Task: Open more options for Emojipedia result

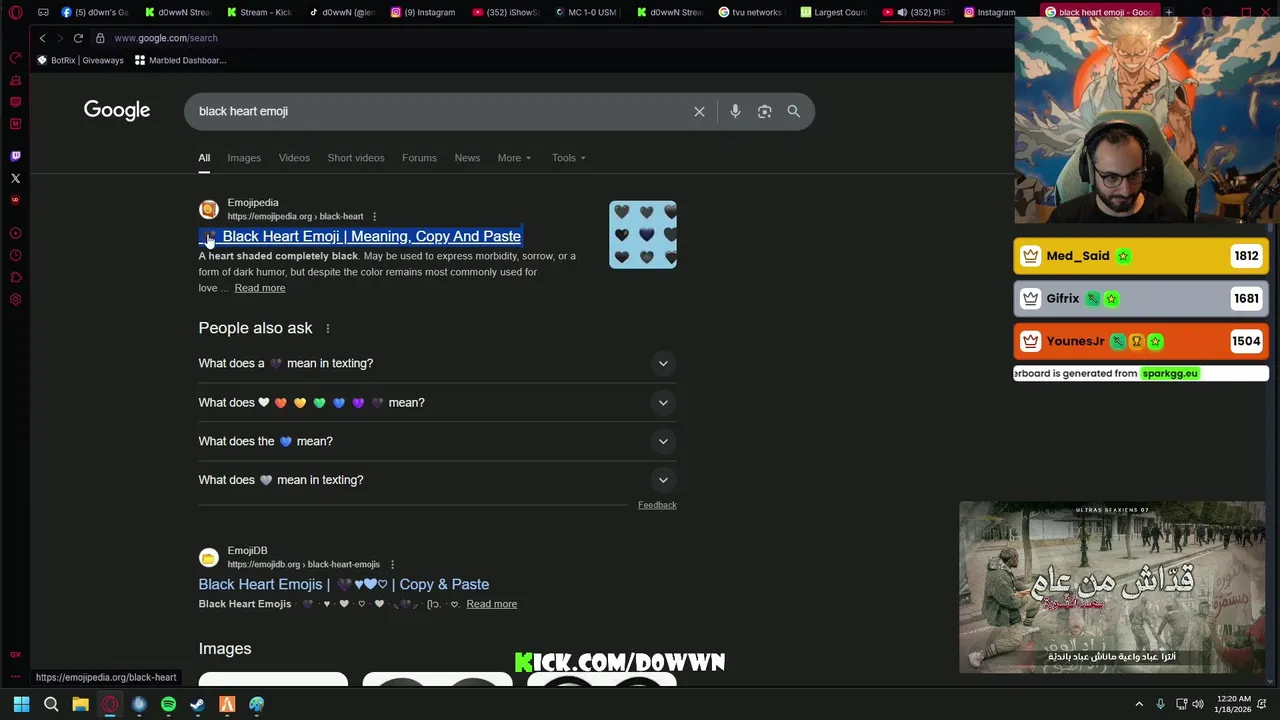Action: [x=374, y=216]
